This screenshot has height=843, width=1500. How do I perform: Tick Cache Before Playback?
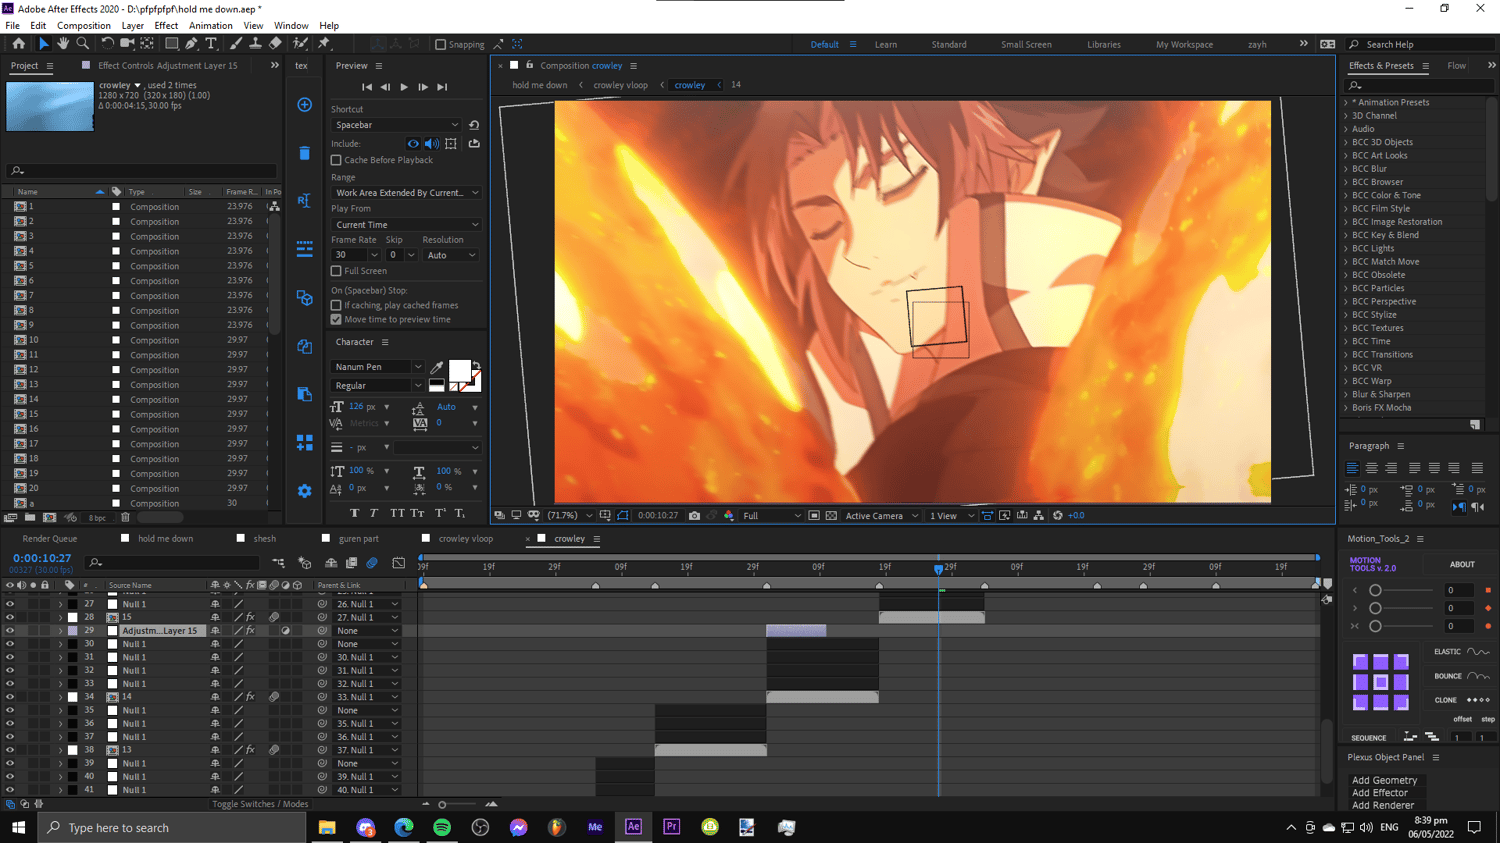(x=336, y=160)
